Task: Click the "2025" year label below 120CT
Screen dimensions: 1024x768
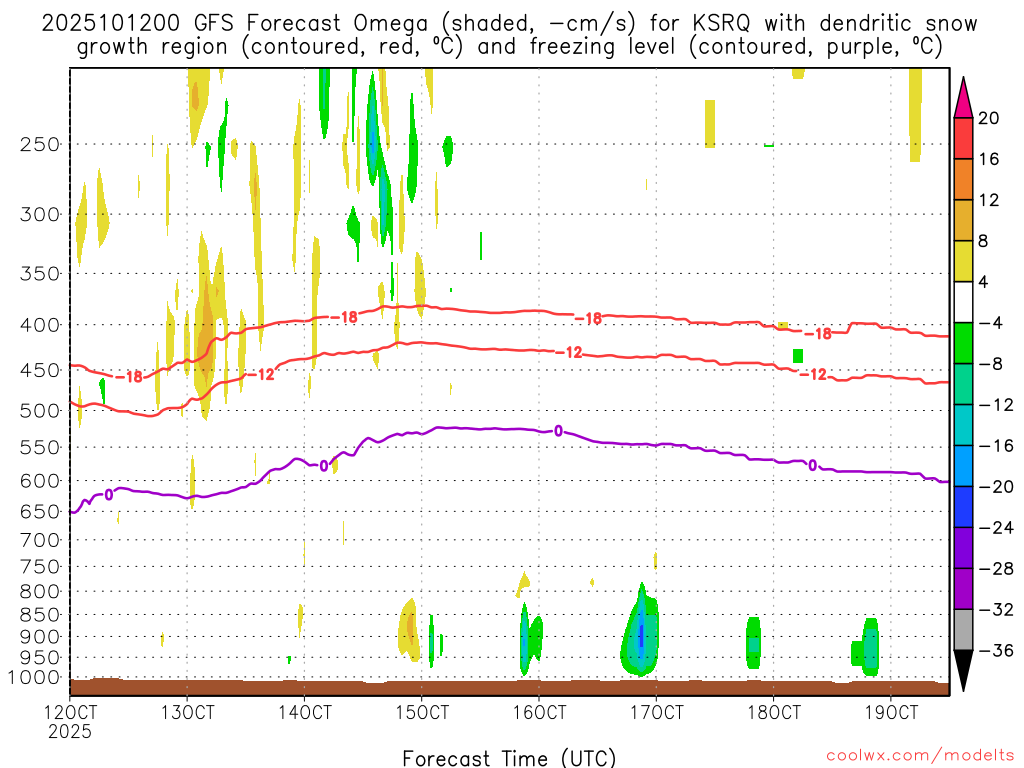Action: pos(70,731)
